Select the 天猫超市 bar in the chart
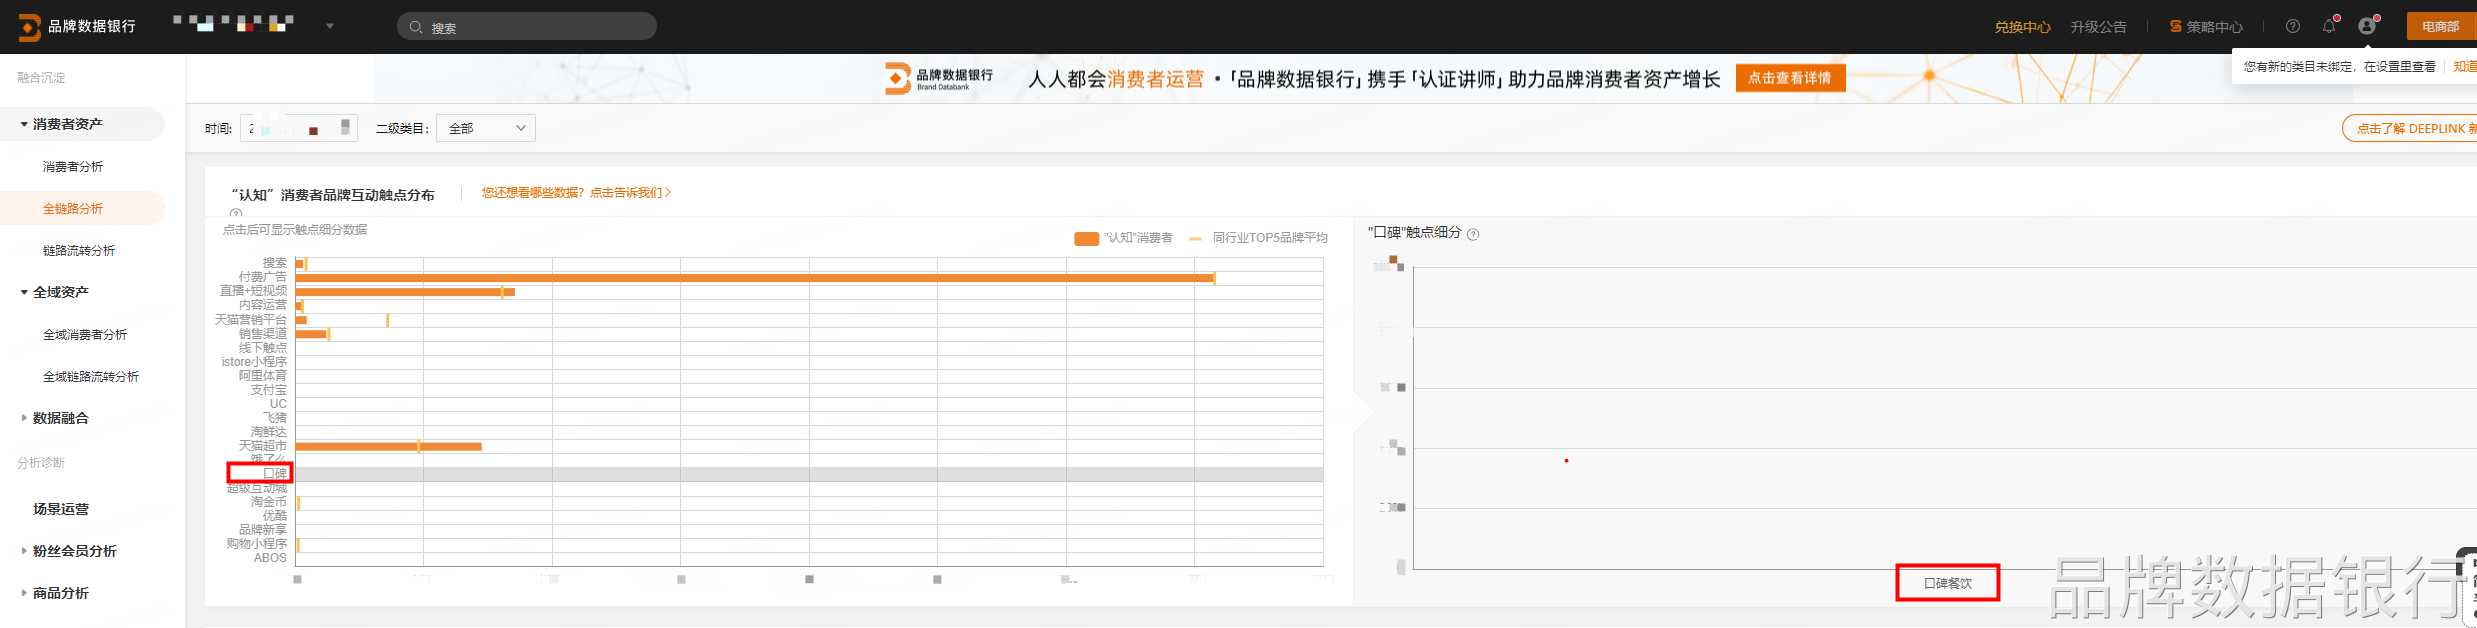The height and width of the screenshot is (628, 2477). point(388,446)
